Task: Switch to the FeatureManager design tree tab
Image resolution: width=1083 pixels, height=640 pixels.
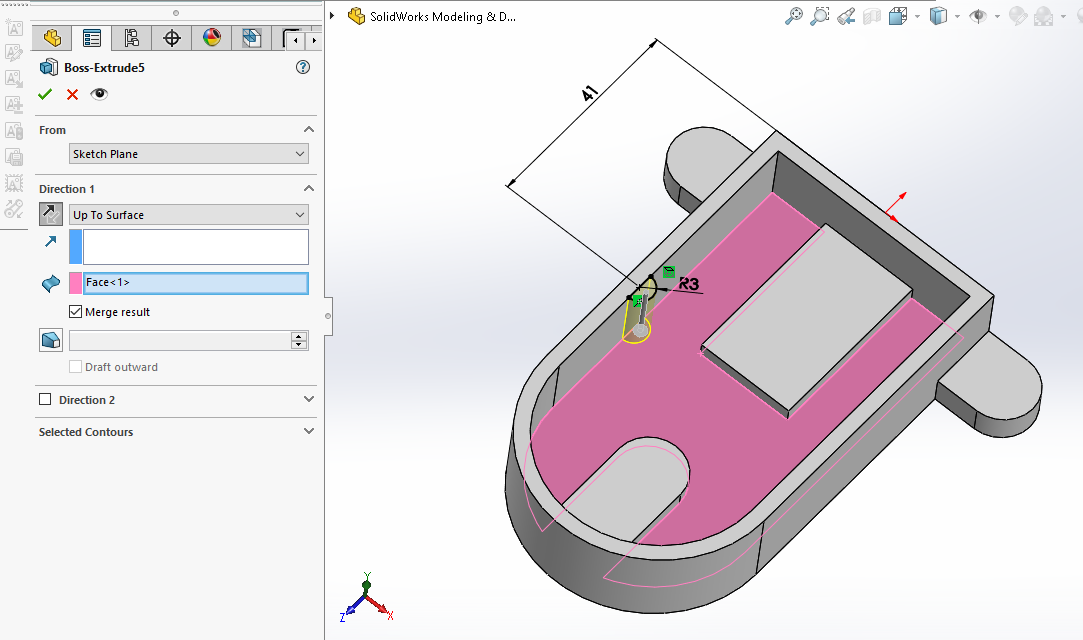Action: [52, 38]
